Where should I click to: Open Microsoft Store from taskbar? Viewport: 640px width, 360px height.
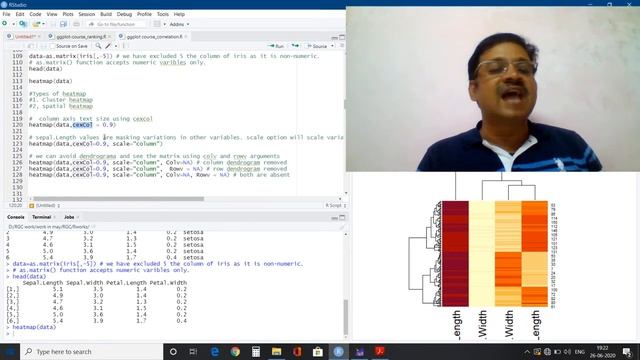[318, 351]
